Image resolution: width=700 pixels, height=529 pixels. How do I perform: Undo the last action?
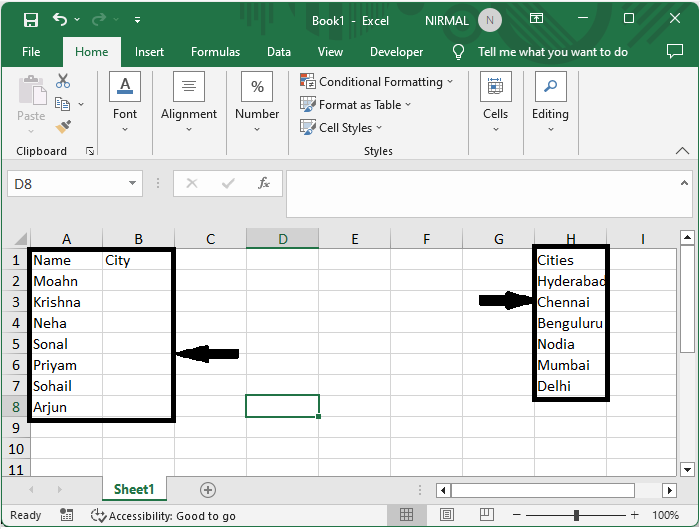click(x=60, y=20)
